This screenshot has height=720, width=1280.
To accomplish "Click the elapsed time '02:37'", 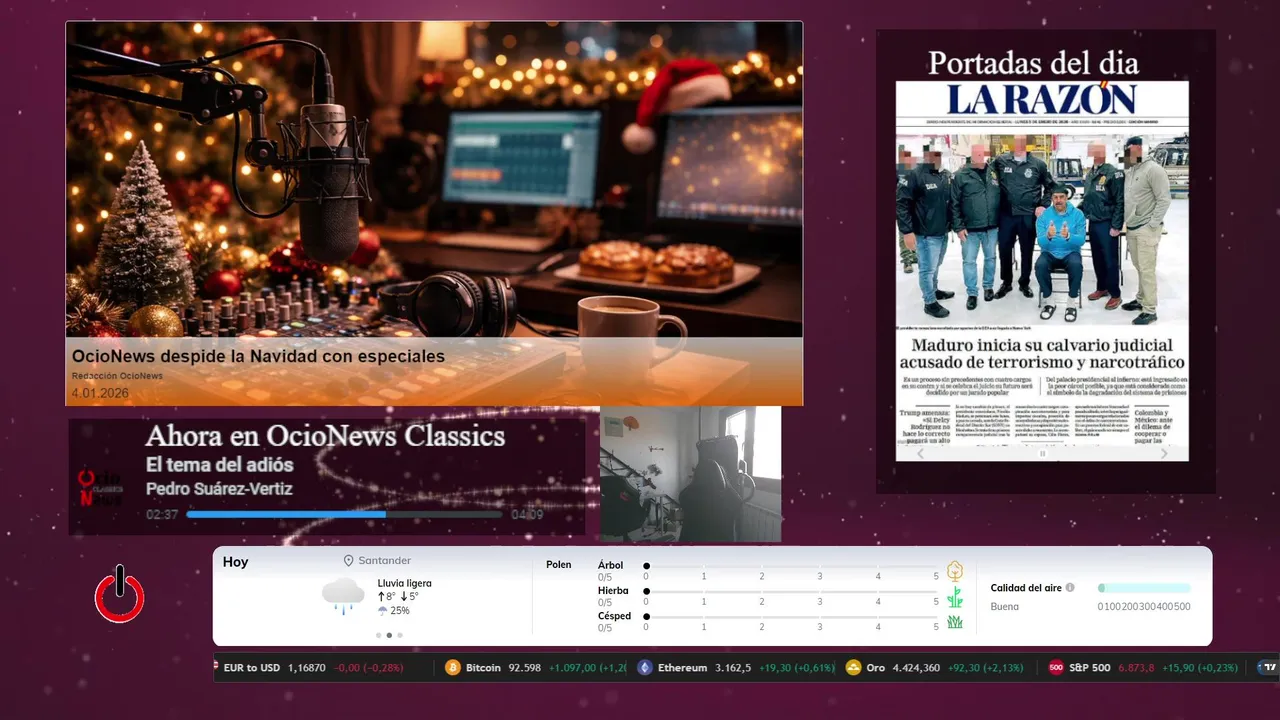I will pos(162,515).
